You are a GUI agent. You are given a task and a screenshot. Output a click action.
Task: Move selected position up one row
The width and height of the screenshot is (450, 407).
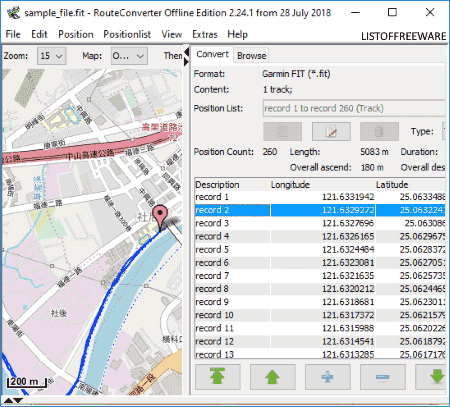coord(273,377)
